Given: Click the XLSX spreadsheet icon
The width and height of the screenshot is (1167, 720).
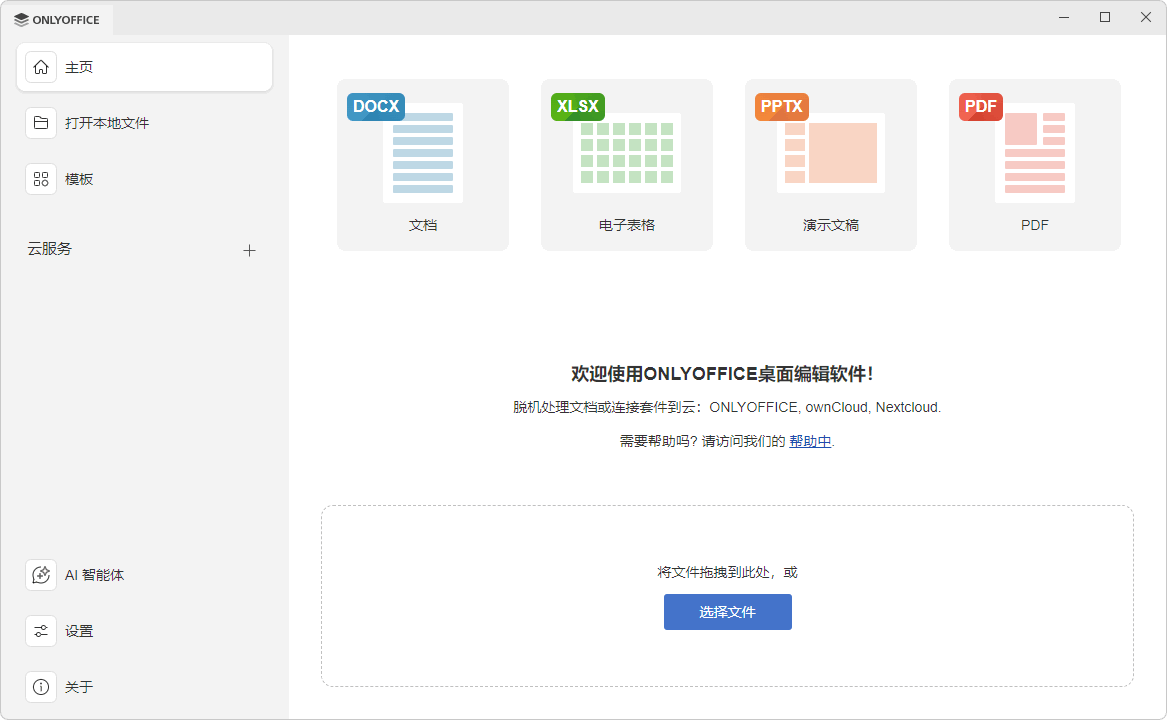Looking at the screenshot, I should [x=616, y=144].
